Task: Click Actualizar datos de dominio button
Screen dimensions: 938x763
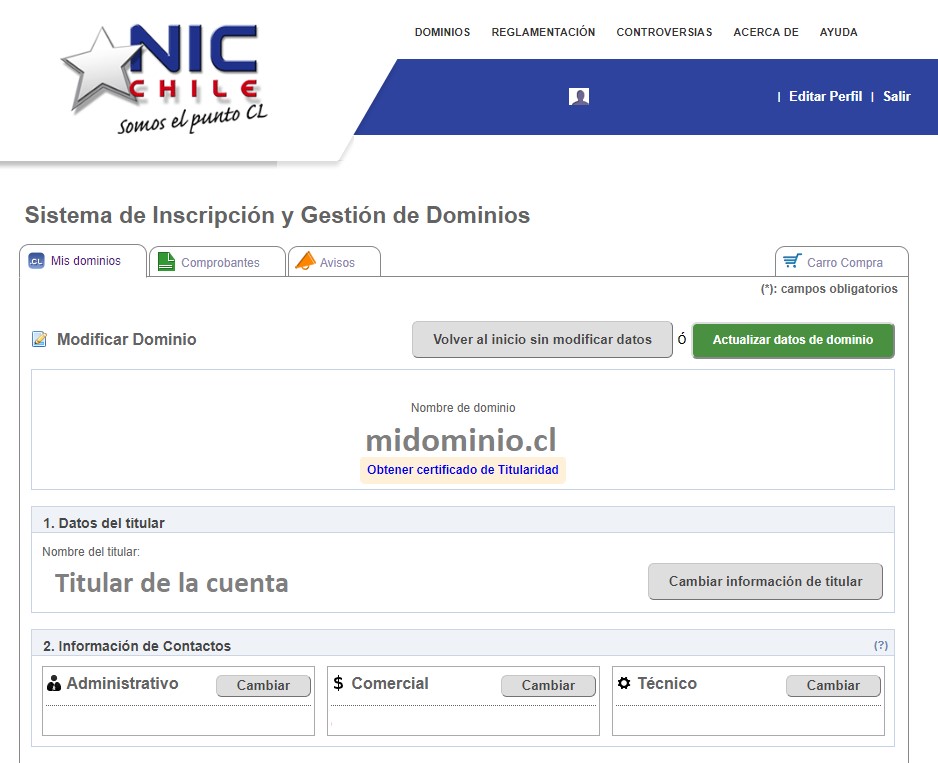Action: (793, 340)
